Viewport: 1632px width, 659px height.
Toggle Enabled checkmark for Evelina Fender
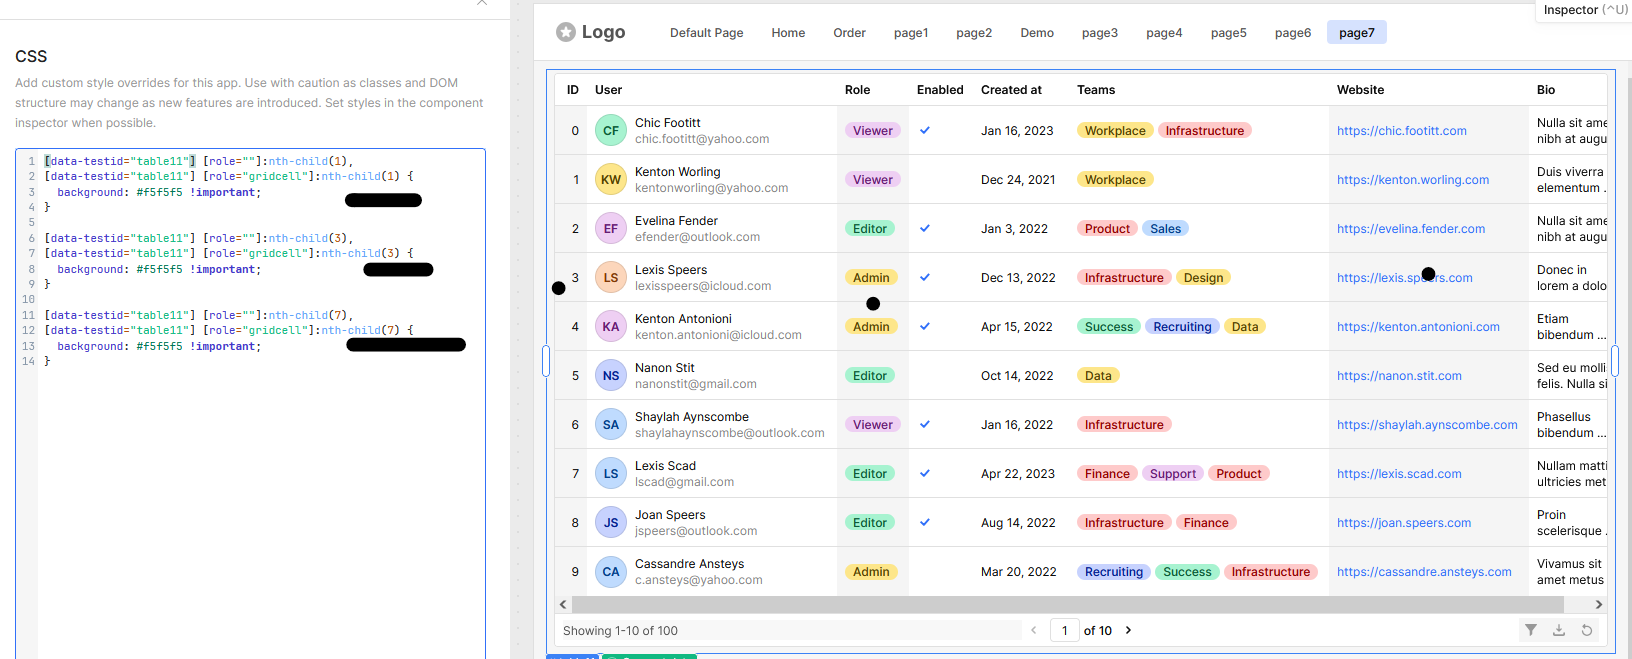pos(925,229)
